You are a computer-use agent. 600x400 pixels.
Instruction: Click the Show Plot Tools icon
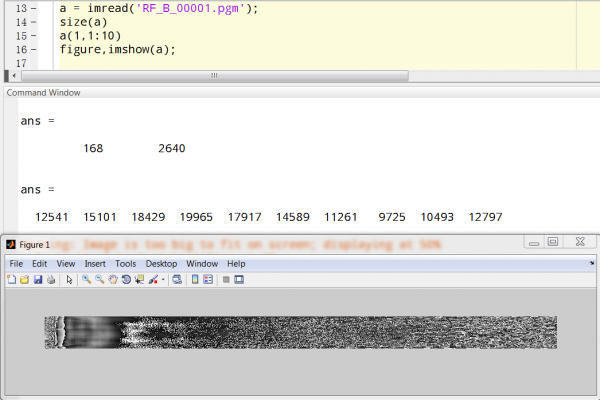pyautogui.click(x=239, y=280)
